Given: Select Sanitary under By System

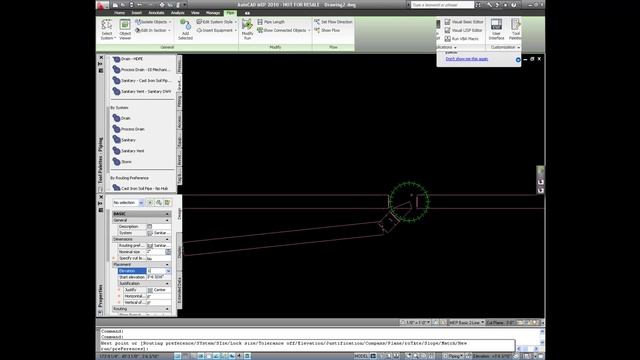Looking at the screenshot, I should (x=124, y=140).
